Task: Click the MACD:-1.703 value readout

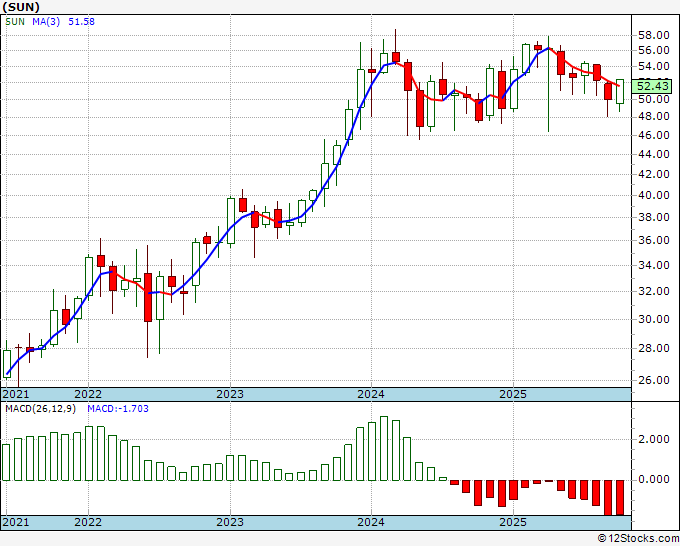Action: pos(118,409)
